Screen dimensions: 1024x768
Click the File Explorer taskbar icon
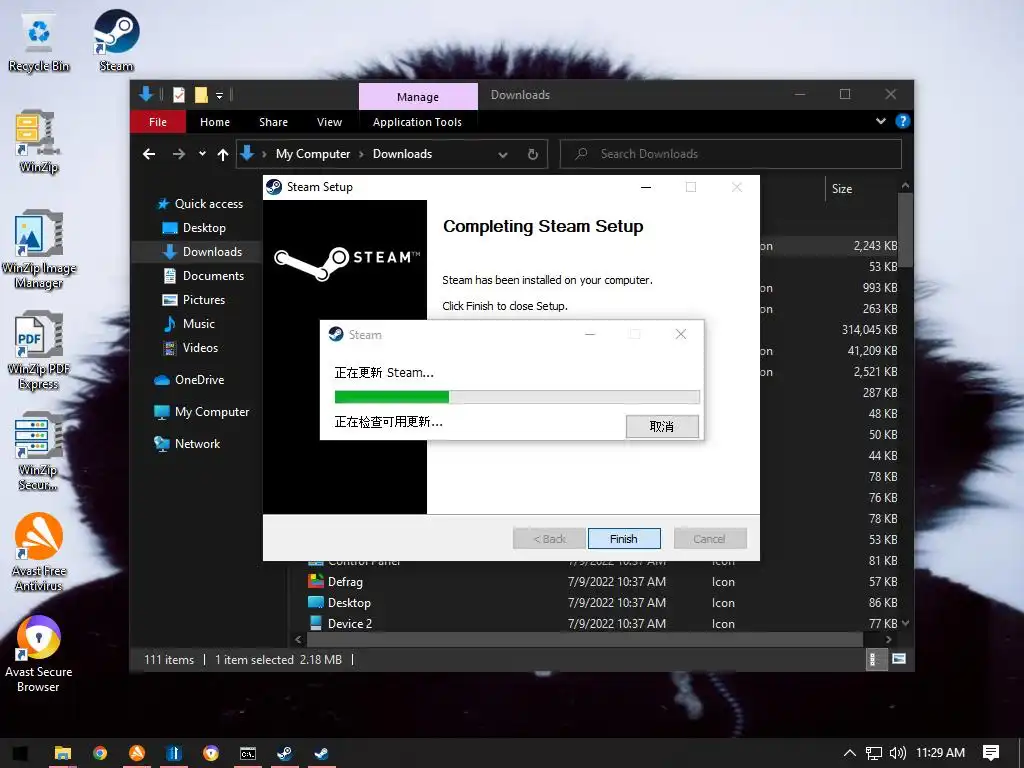click(x=63, y=753)
